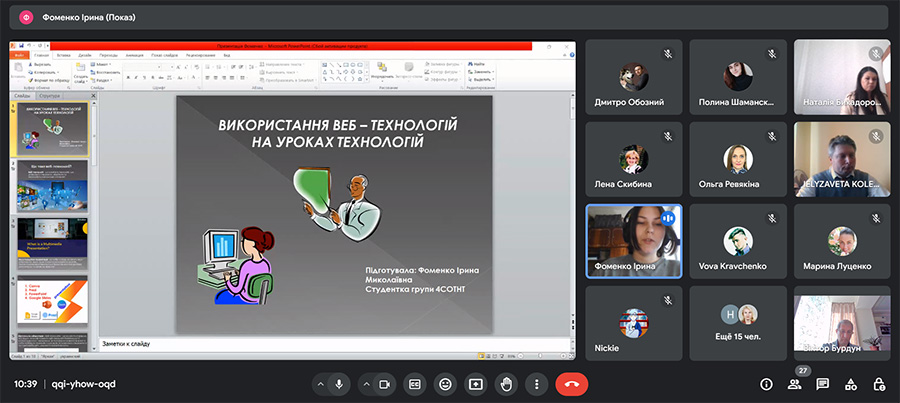Raise your hand in the meeting
900x403 pixels.
507,384
